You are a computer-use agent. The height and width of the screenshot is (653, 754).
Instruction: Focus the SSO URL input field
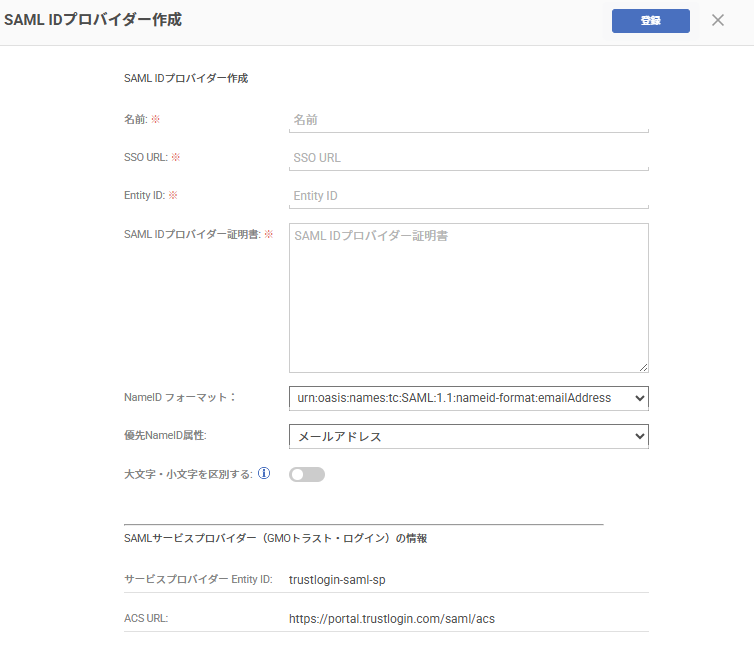[x=468, y=158]
